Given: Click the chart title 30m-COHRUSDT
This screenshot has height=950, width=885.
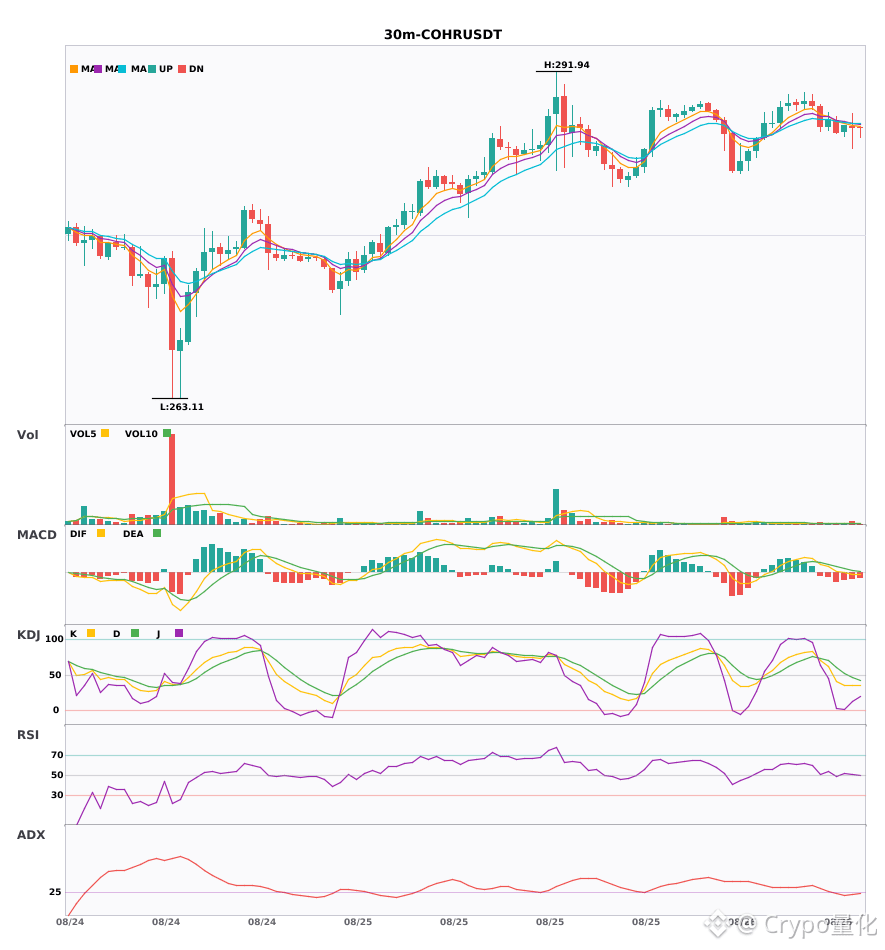Looking at the screenshot, I should (x=443, y=35).
